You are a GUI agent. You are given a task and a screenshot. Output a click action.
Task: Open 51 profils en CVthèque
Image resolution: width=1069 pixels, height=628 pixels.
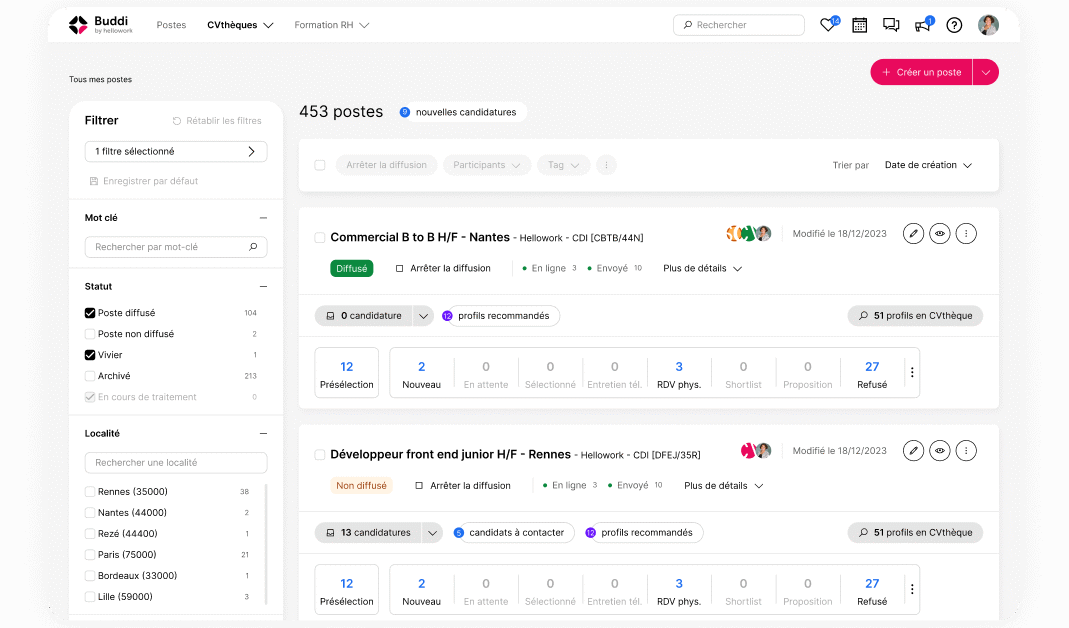click(x=914, y=314)
